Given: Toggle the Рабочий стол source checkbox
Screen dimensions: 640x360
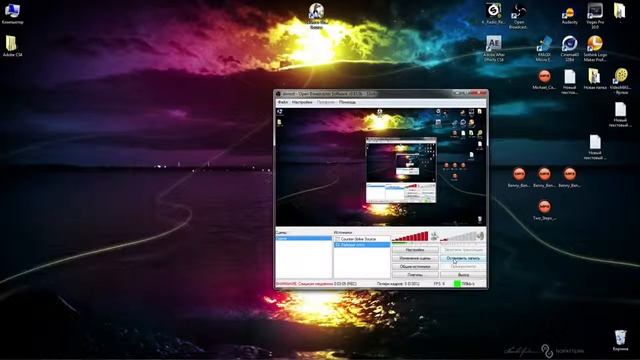Looking at the screenshot, I should coord(338,244).
